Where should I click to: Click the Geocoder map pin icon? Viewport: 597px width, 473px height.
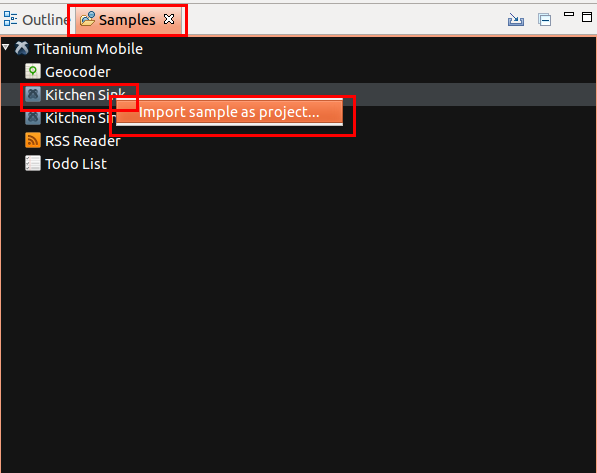pos(33,72)
